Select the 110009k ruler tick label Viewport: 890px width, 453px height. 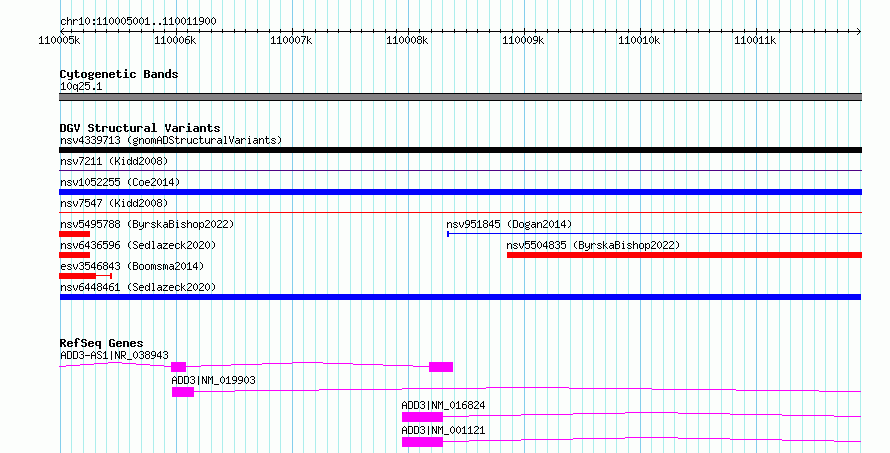(x=523, y=40)
